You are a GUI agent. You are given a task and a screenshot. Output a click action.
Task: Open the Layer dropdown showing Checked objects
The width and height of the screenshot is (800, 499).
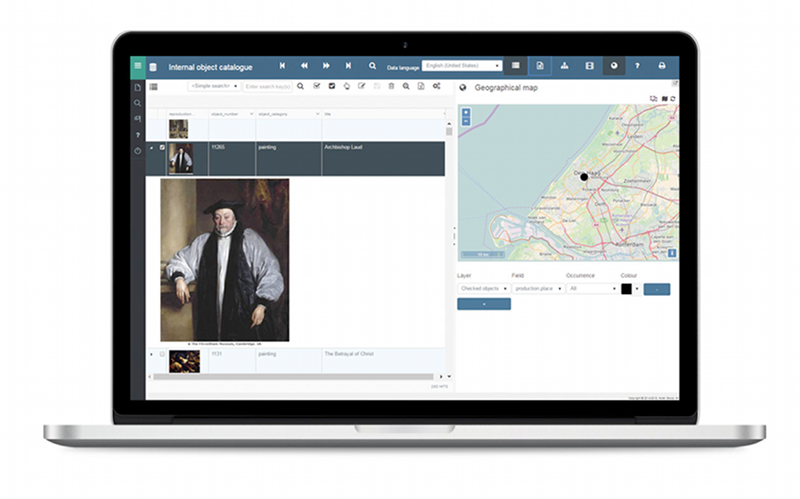click(x=484, y=289)
